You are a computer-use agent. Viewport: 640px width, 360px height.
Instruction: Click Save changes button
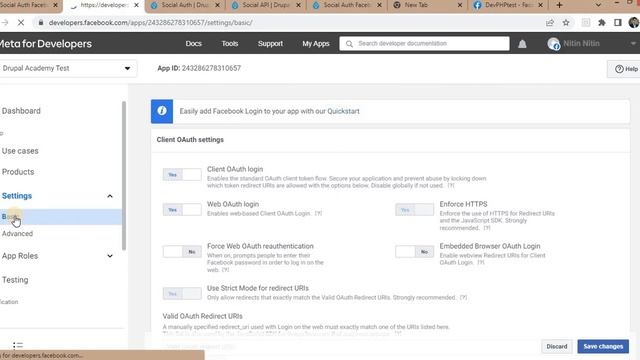click(x=603, y=347)
